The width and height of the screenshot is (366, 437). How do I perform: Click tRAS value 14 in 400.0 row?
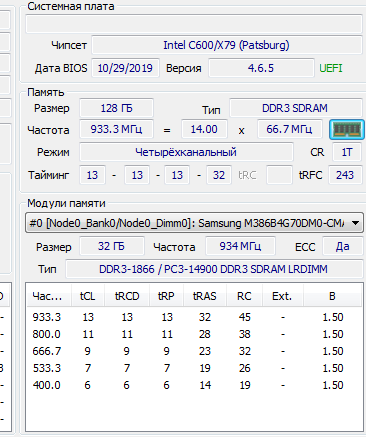tap(205, 385)
